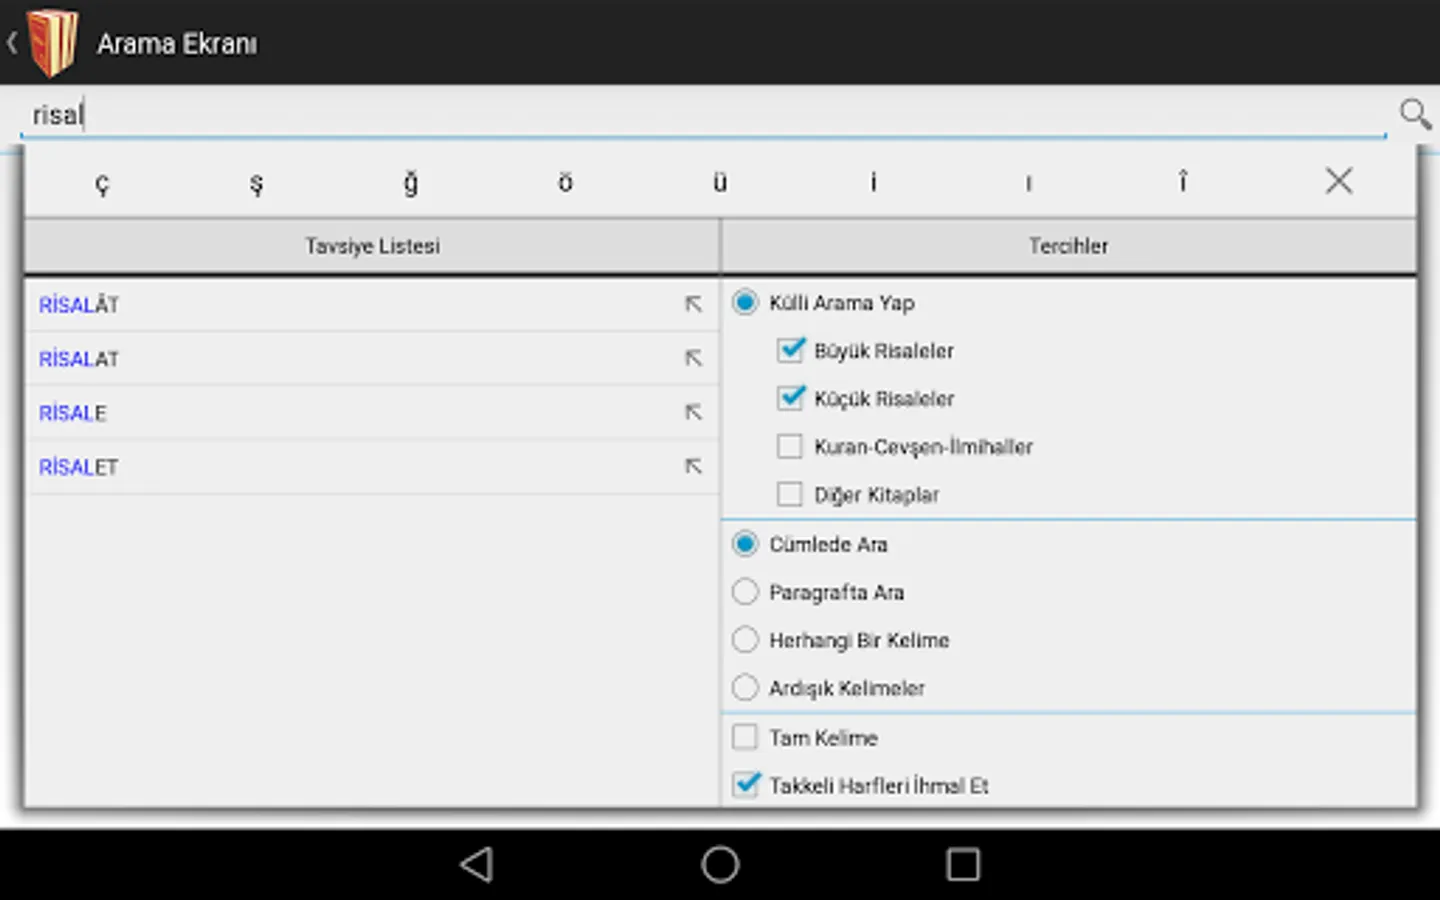Image resolution: width=1440 pixels, height=900 pixels.
Task: Insert the ö character
Action: tap(565, 182)
